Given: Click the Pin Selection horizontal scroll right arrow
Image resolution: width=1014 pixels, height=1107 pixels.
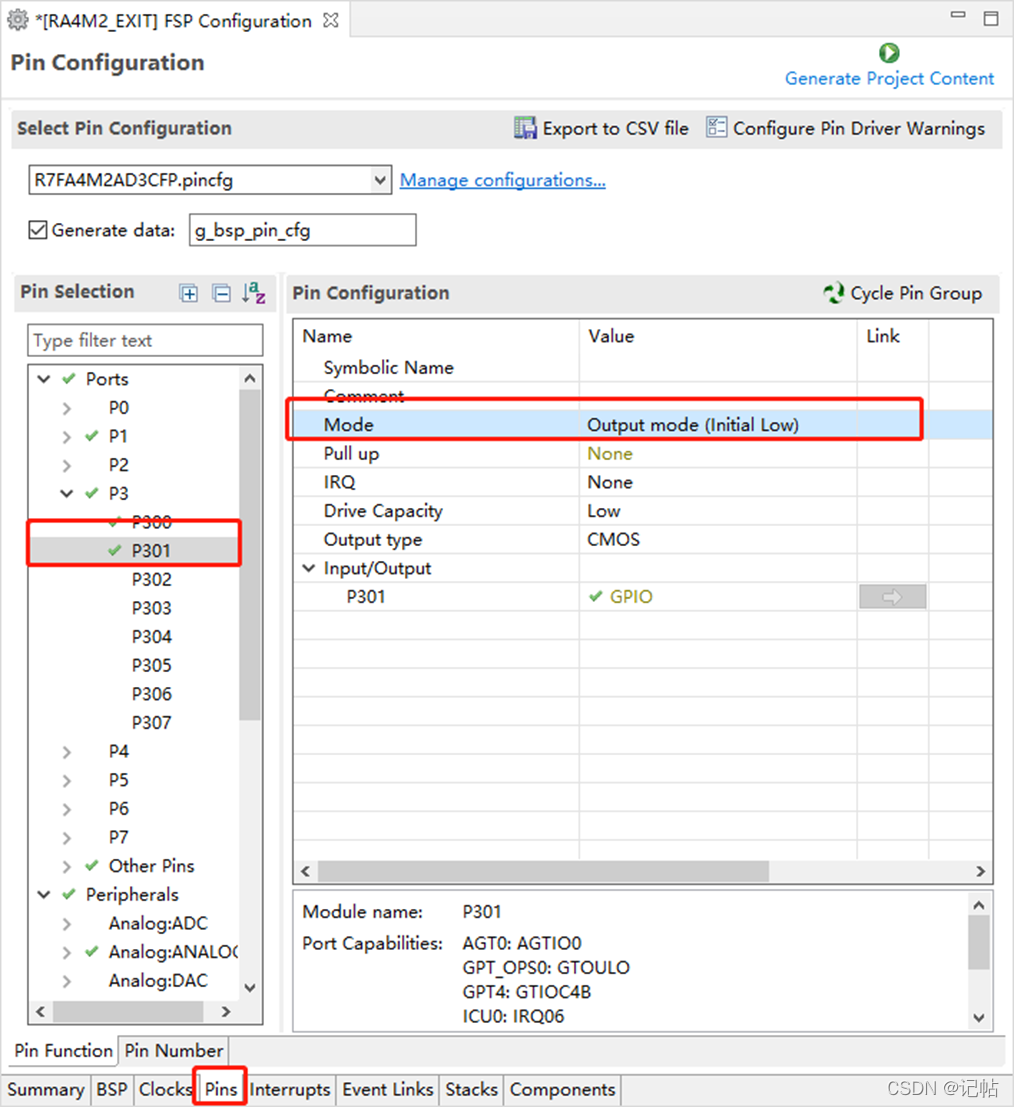Looking at the screenshot, I should [x=226, y=1012].
